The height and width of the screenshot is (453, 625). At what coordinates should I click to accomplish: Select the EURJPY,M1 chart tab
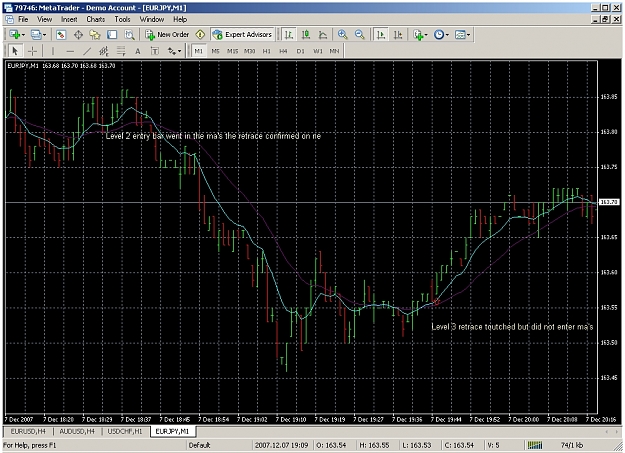tap(172, 431)
